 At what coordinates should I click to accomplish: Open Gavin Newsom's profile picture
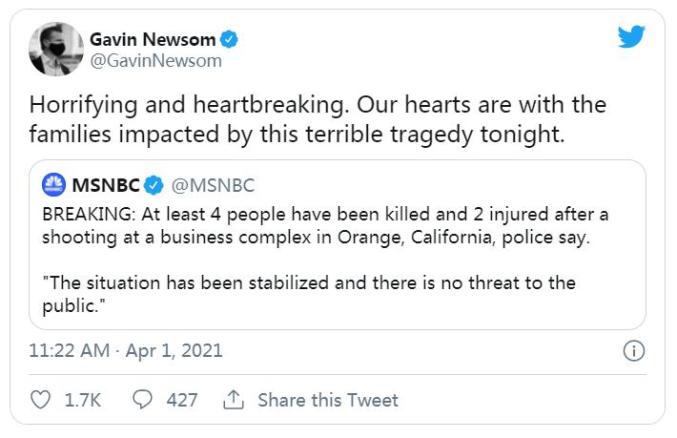tap(54, 49)
